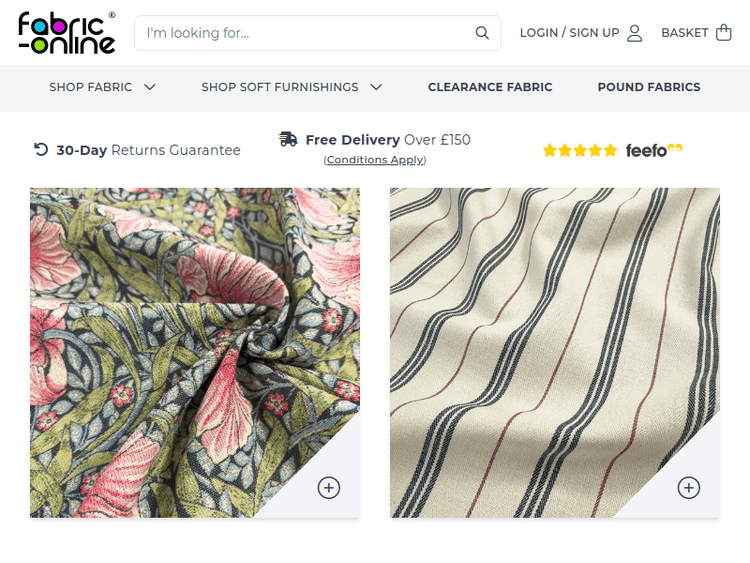Click the Login / Sign Up link
This screenshot has height=563, width=750.
569,33
